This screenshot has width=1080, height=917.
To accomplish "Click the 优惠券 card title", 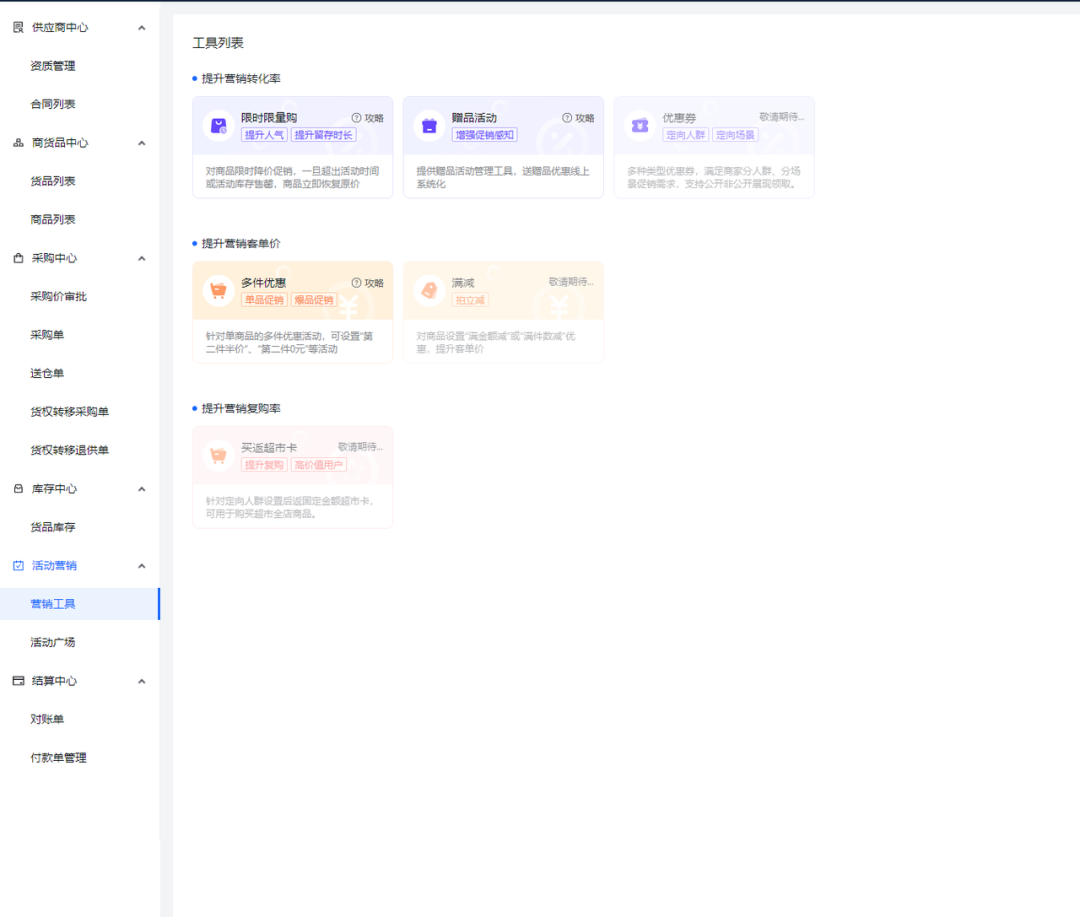I will coord(679,118).
